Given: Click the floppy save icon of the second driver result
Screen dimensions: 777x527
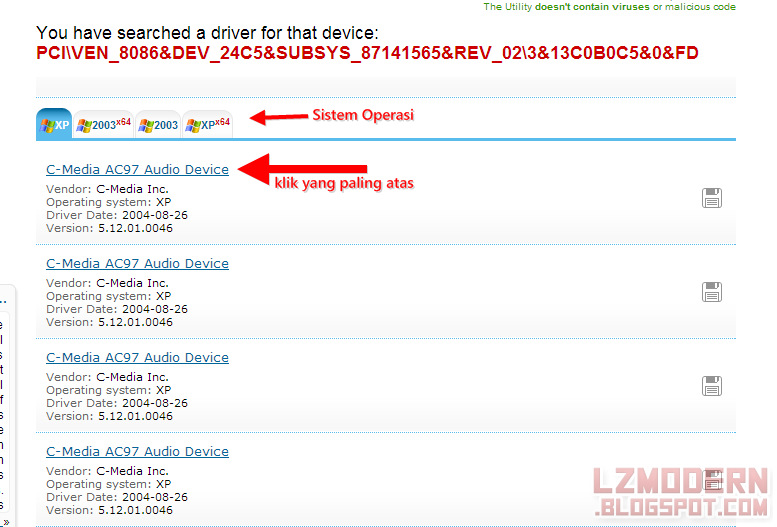Looking at the screenshot, I should pos(712,292).
